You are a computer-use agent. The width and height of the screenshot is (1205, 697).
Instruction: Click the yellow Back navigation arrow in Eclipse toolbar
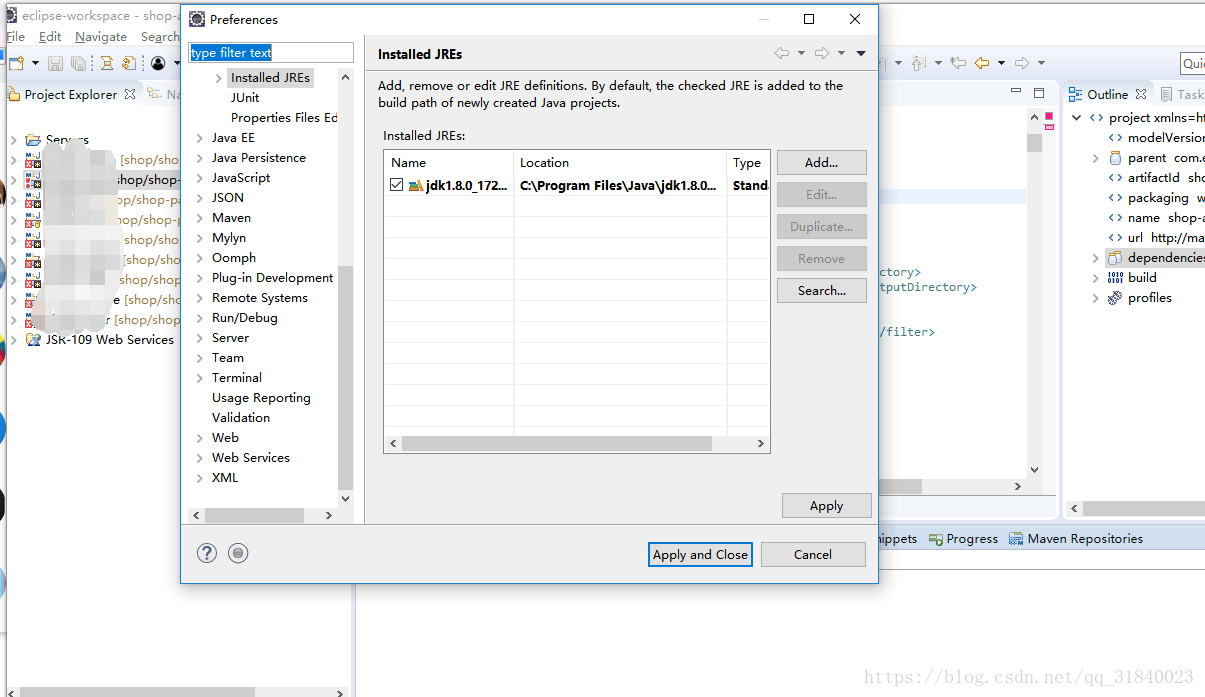982,63
